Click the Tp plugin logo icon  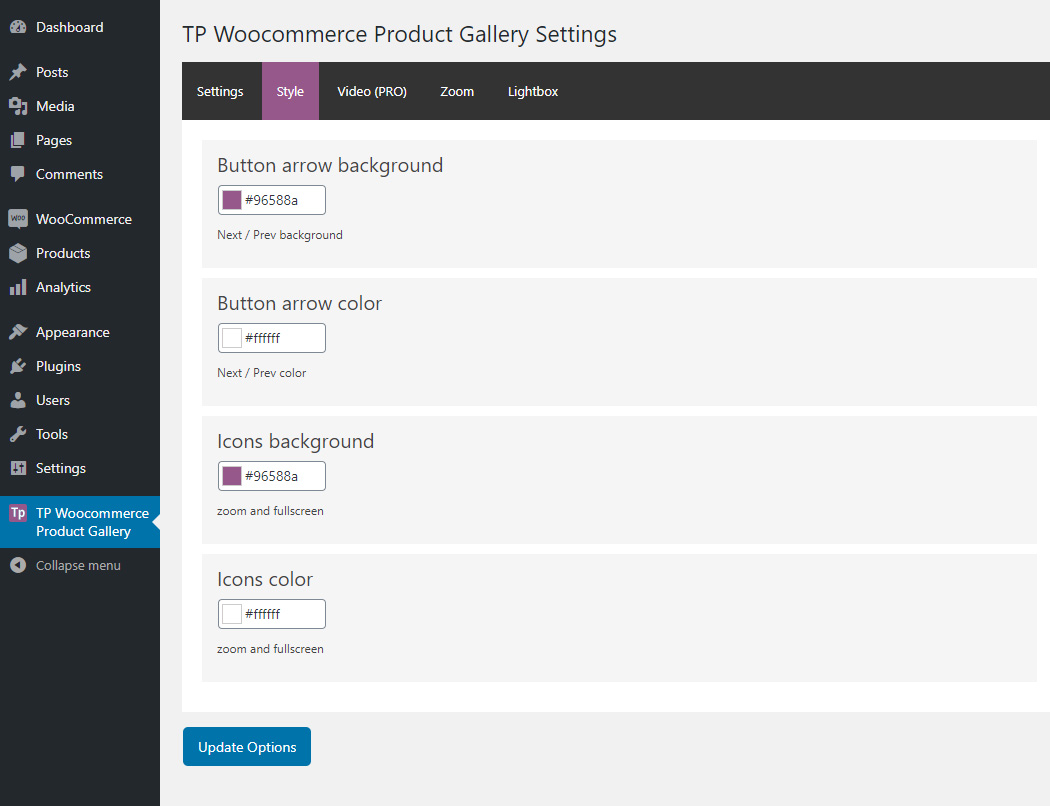click(x=18, y=513)
